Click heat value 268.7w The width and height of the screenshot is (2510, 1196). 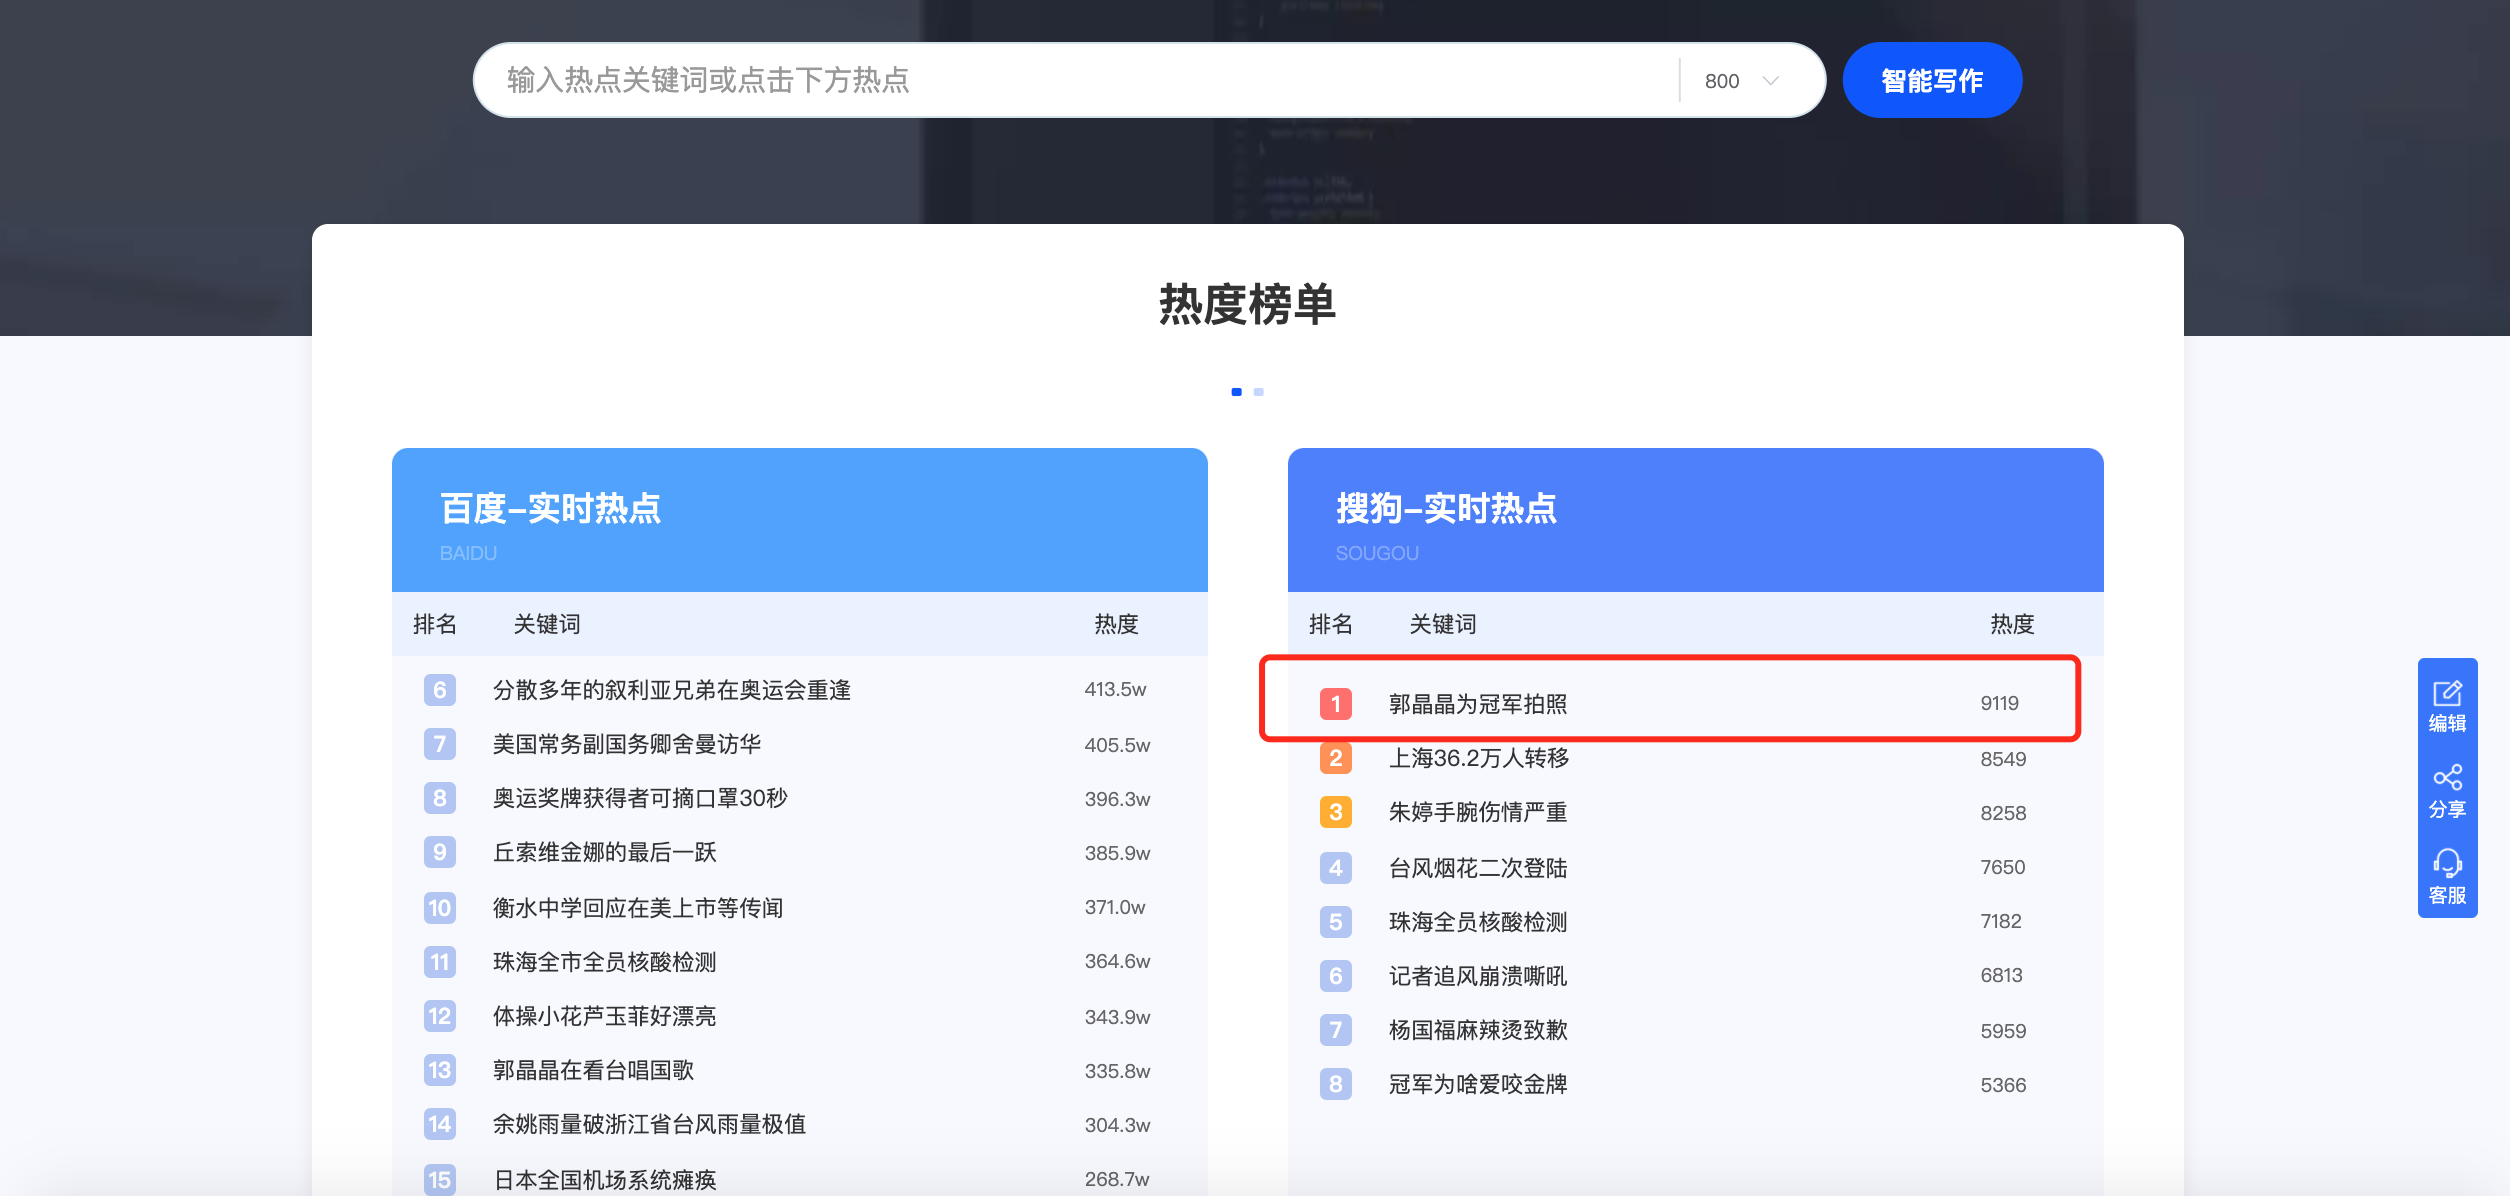coord(1117,1180)
